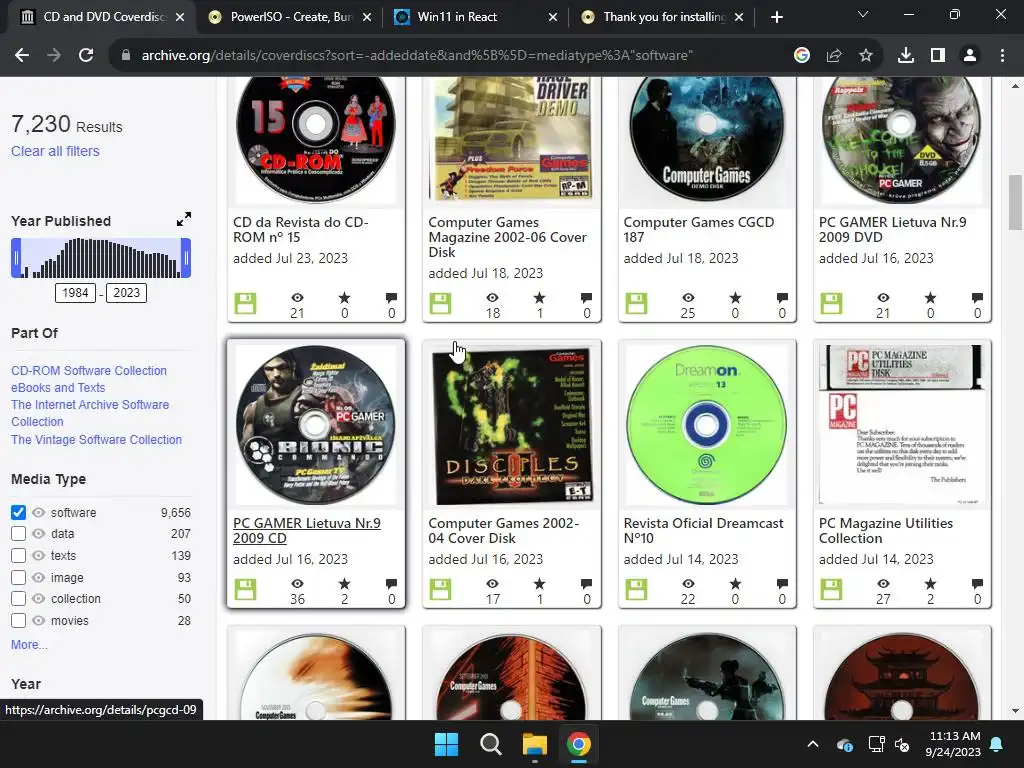Click right handle of year range slider
The width and height of the screenshot is (1024, 768).
[x=186, y=258]
